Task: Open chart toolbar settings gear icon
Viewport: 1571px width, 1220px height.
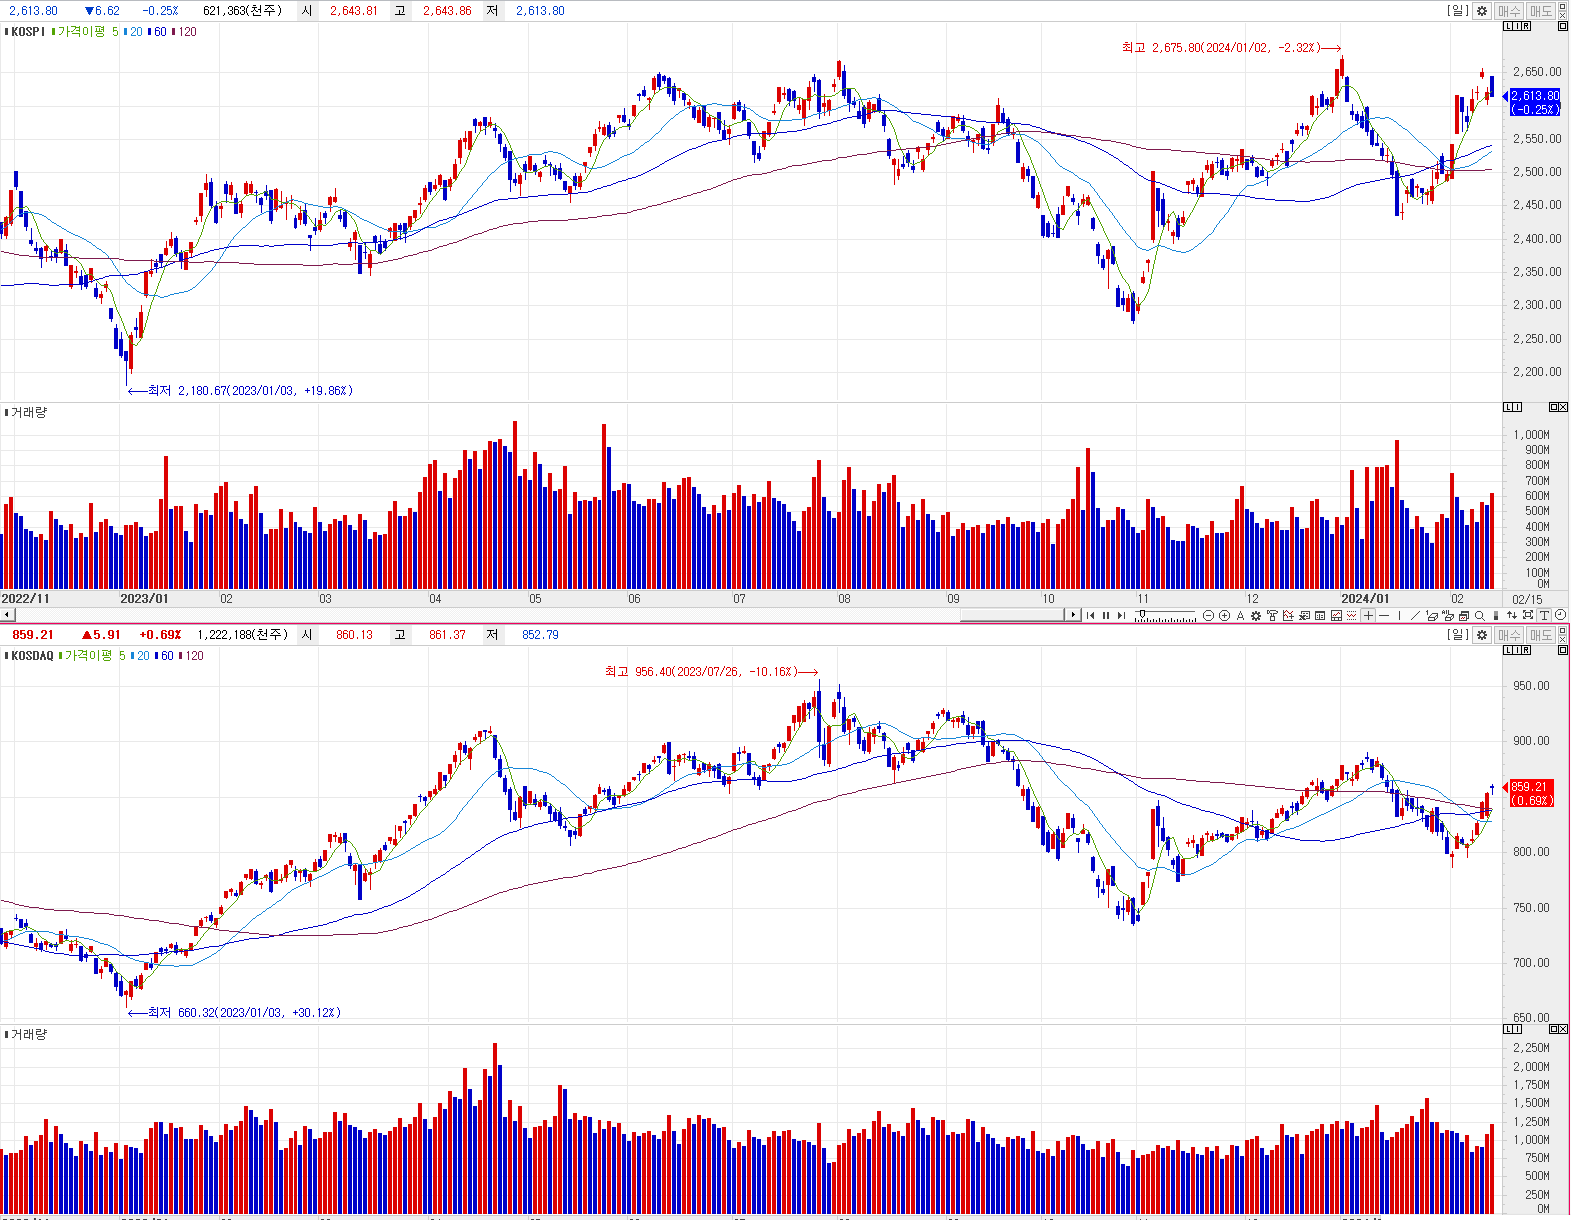Action: tap(1256, 615)
